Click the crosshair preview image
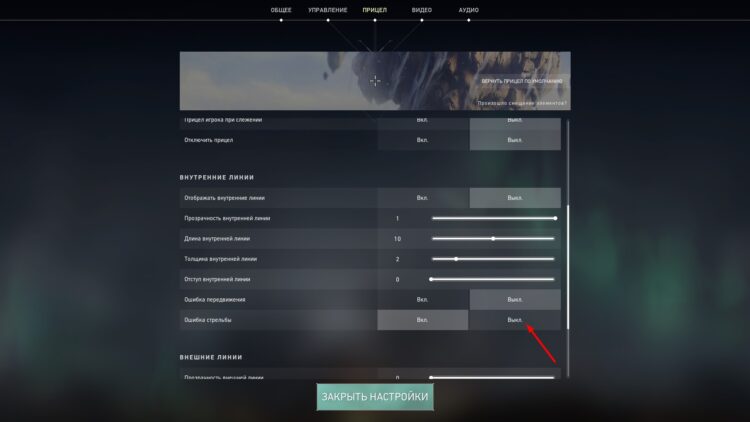The image size is (750, 422). 375,81
